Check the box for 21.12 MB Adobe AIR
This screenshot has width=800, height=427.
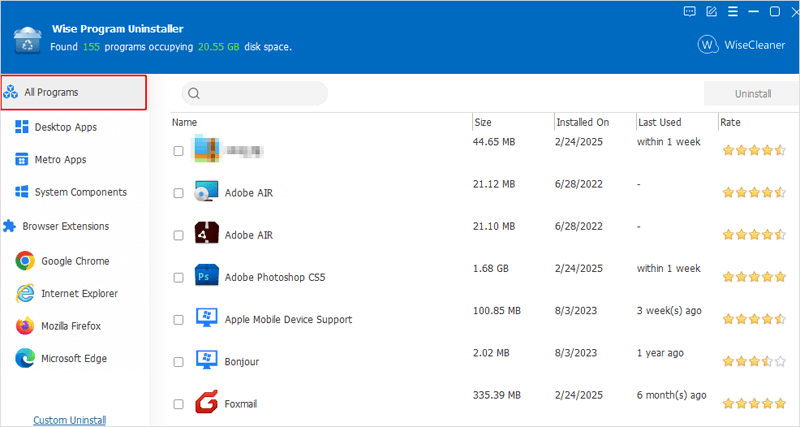click(x=178, y=193)
